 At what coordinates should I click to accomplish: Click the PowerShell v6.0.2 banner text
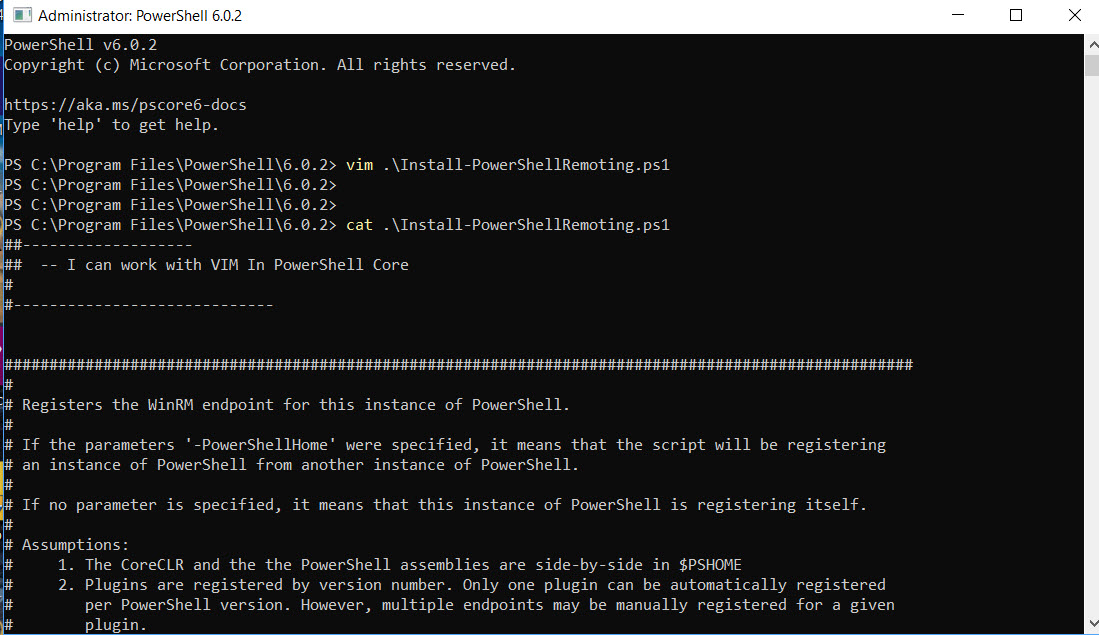click(x=80, y=44)
